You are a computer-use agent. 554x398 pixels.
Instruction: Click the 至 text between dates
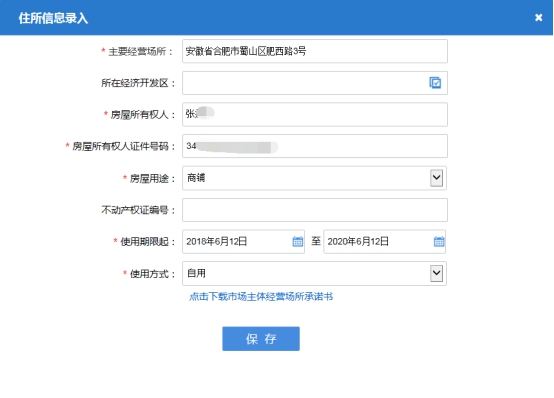[316, 241]
